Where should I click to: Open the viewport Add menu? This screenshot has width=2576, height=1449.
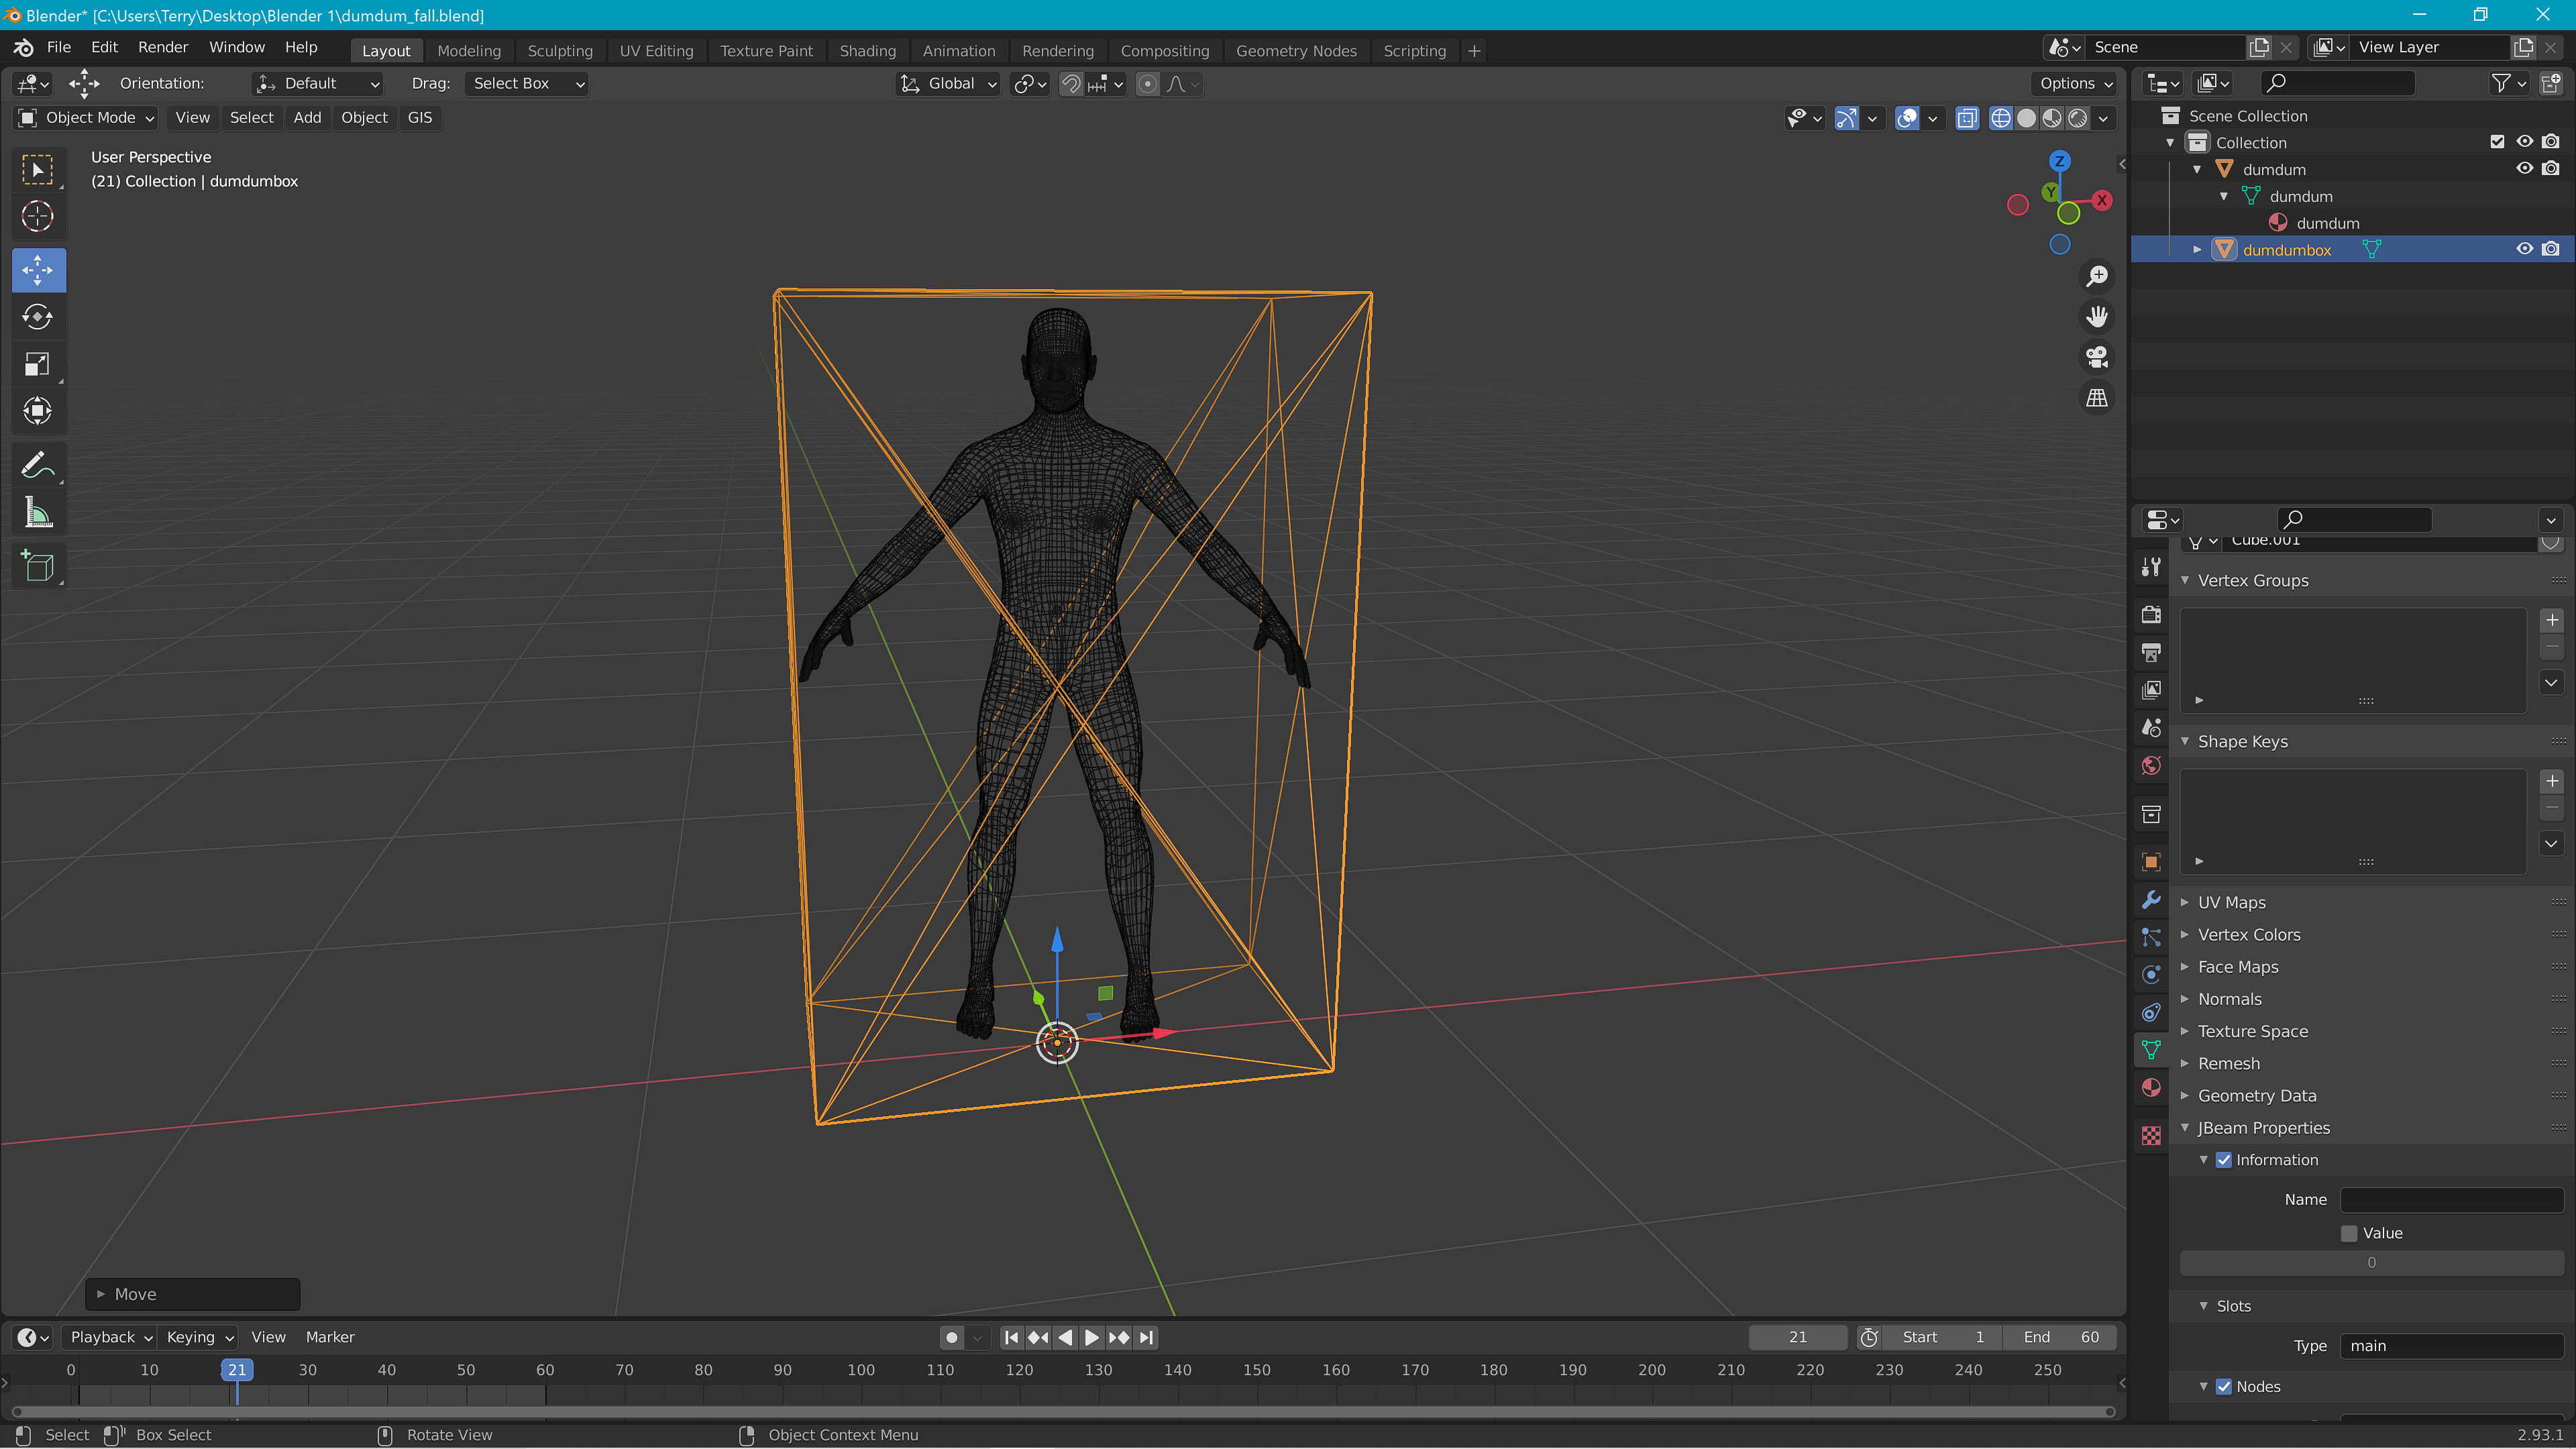pyautogui.click(x=307, y=118)
